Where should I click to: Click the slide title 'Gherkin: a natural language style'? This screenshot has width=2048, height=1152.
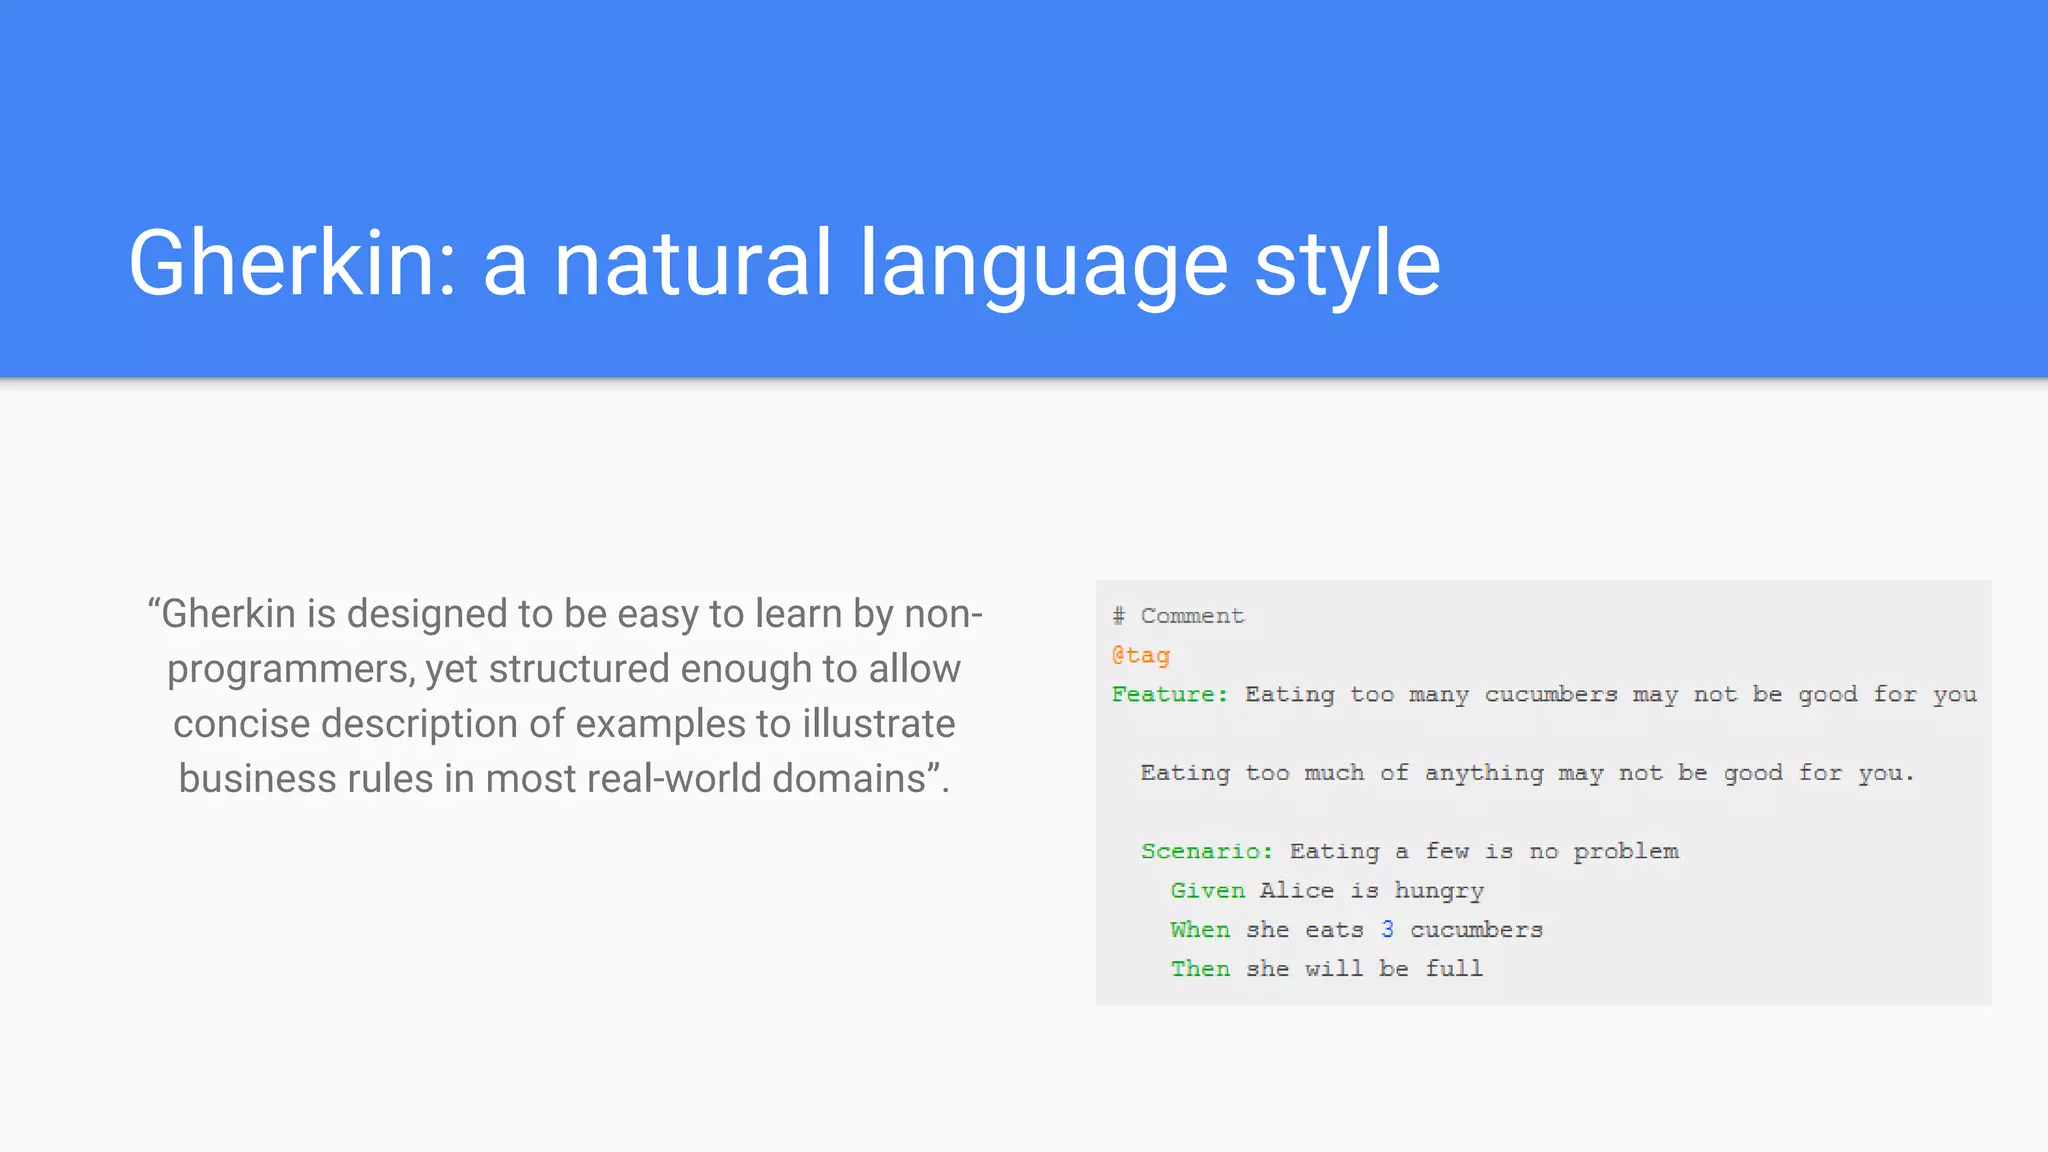point(784,263)
